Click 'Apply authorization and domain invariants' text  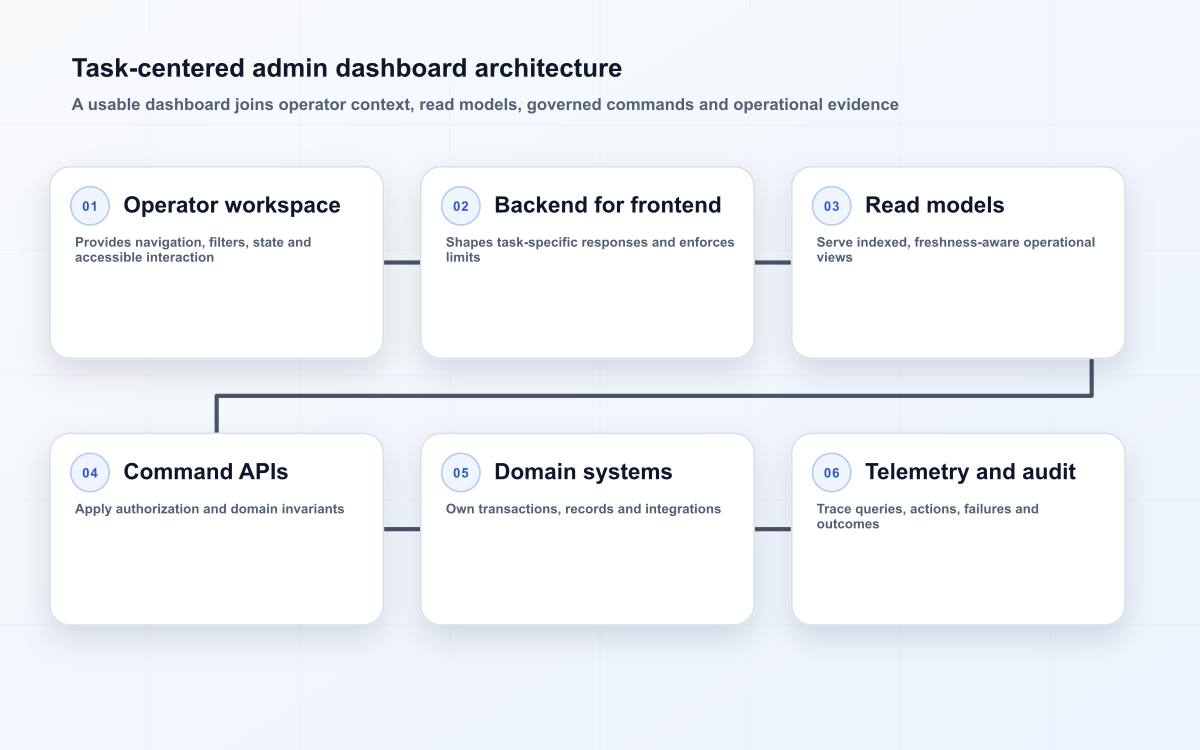tap(210, 509)
